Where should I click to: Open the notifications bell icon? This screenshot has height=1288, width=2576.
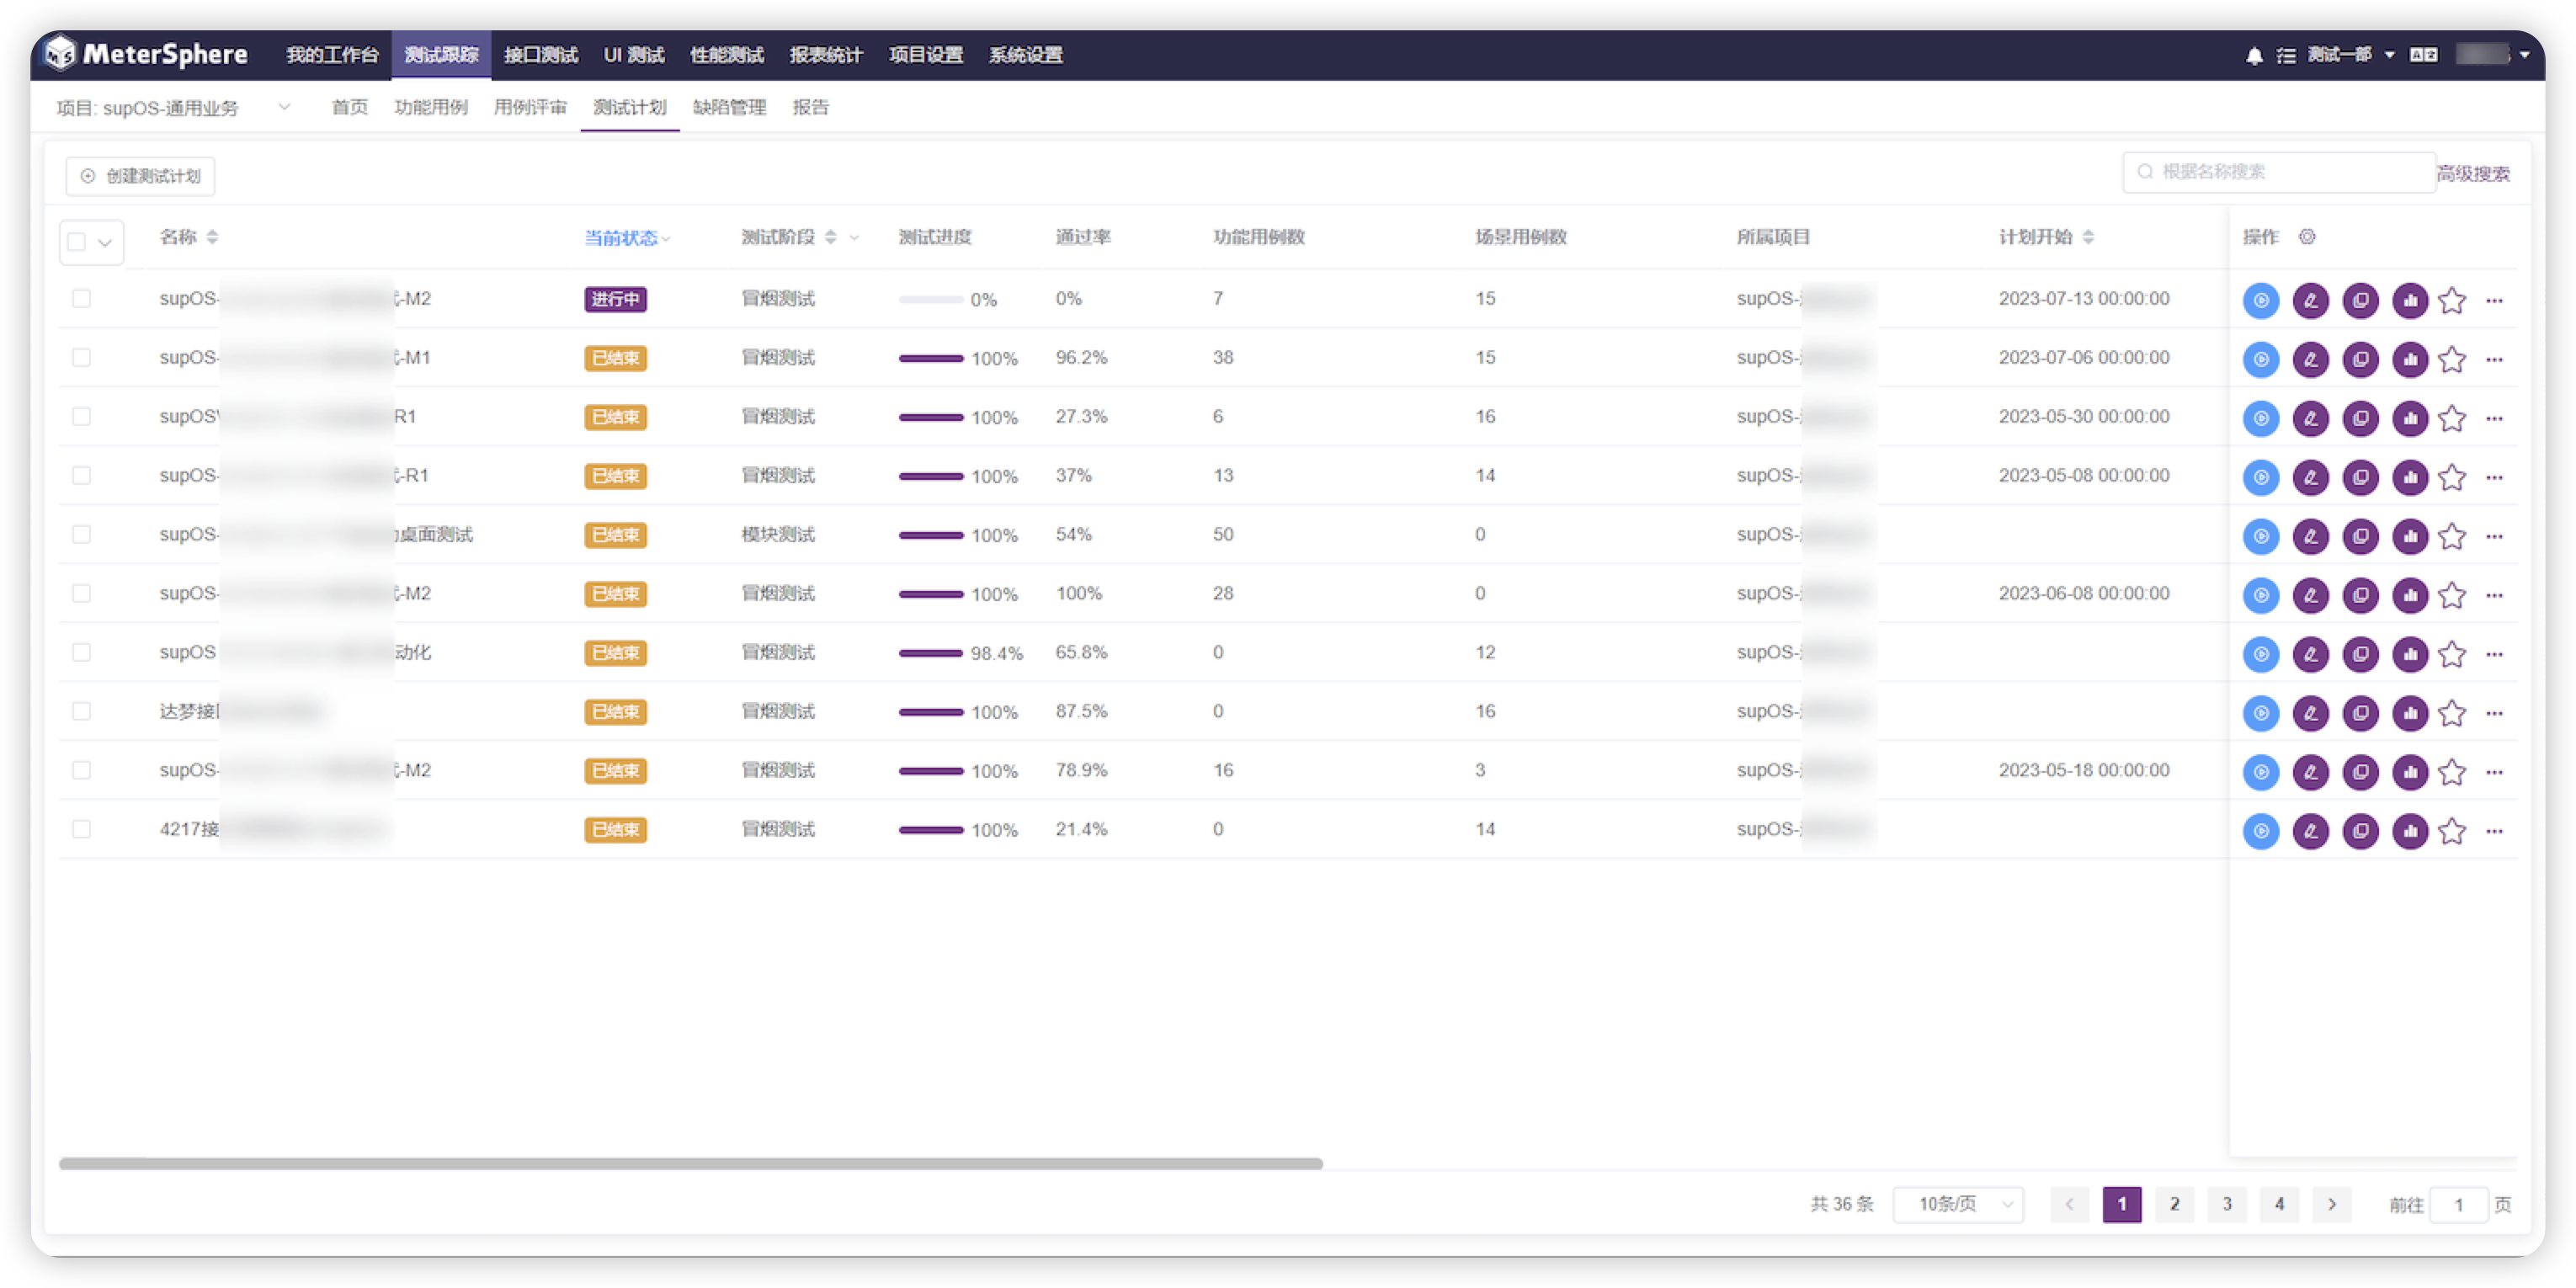[x=2254, y=56]
